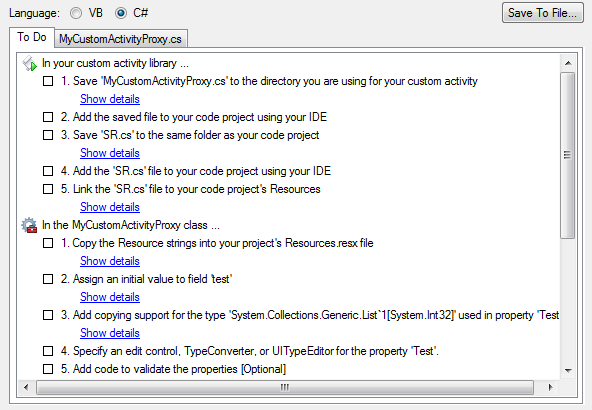Open the MyCustomActivityProxy.cs tab
Screen dimensions: 592x410
coord(120,39)
